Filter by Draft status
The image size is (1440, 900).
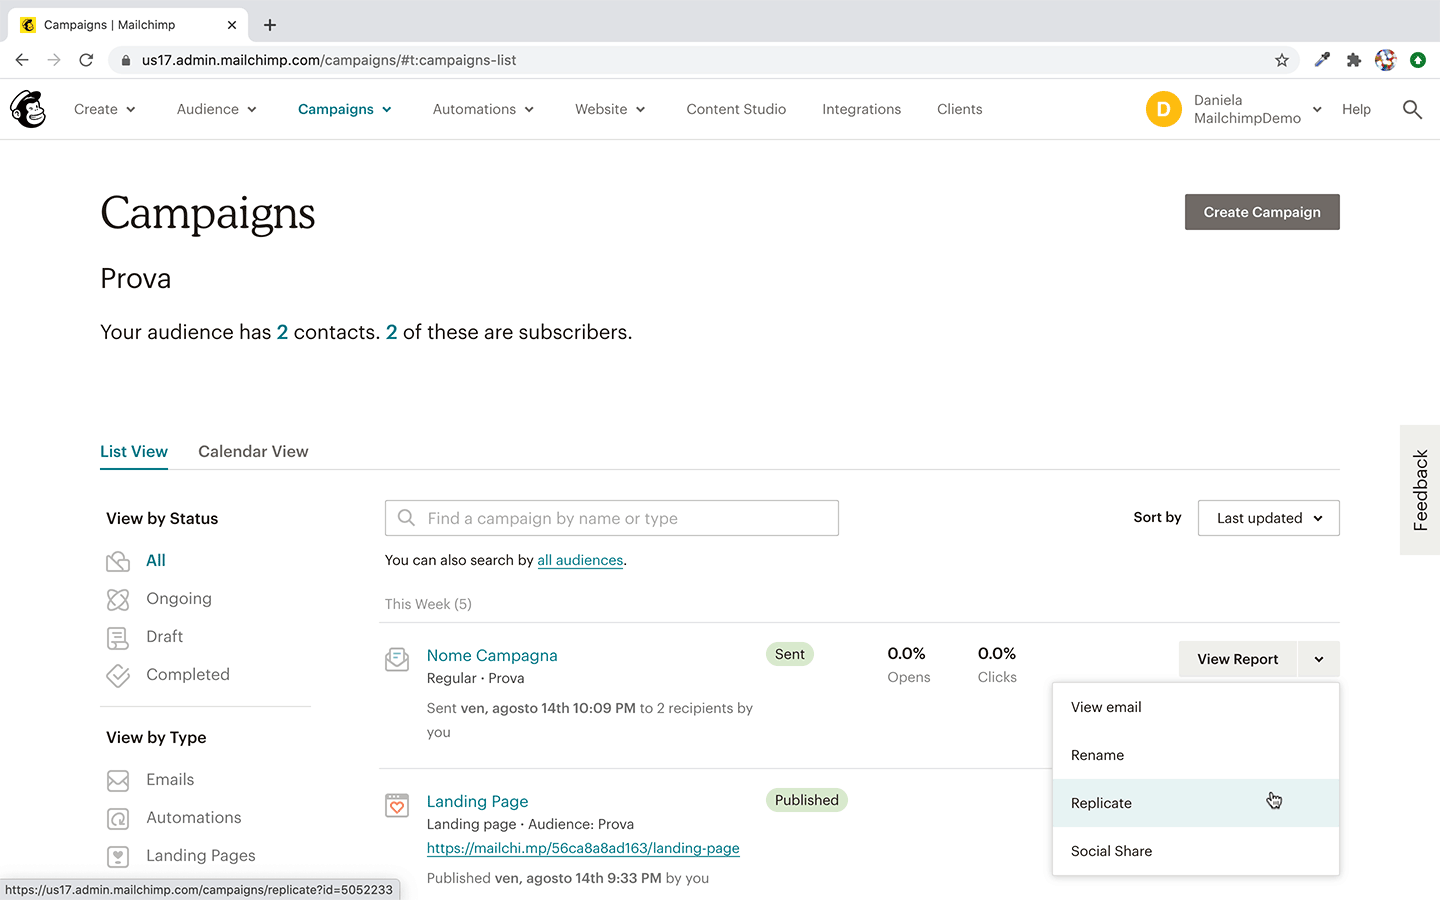(x=164, y=637)
